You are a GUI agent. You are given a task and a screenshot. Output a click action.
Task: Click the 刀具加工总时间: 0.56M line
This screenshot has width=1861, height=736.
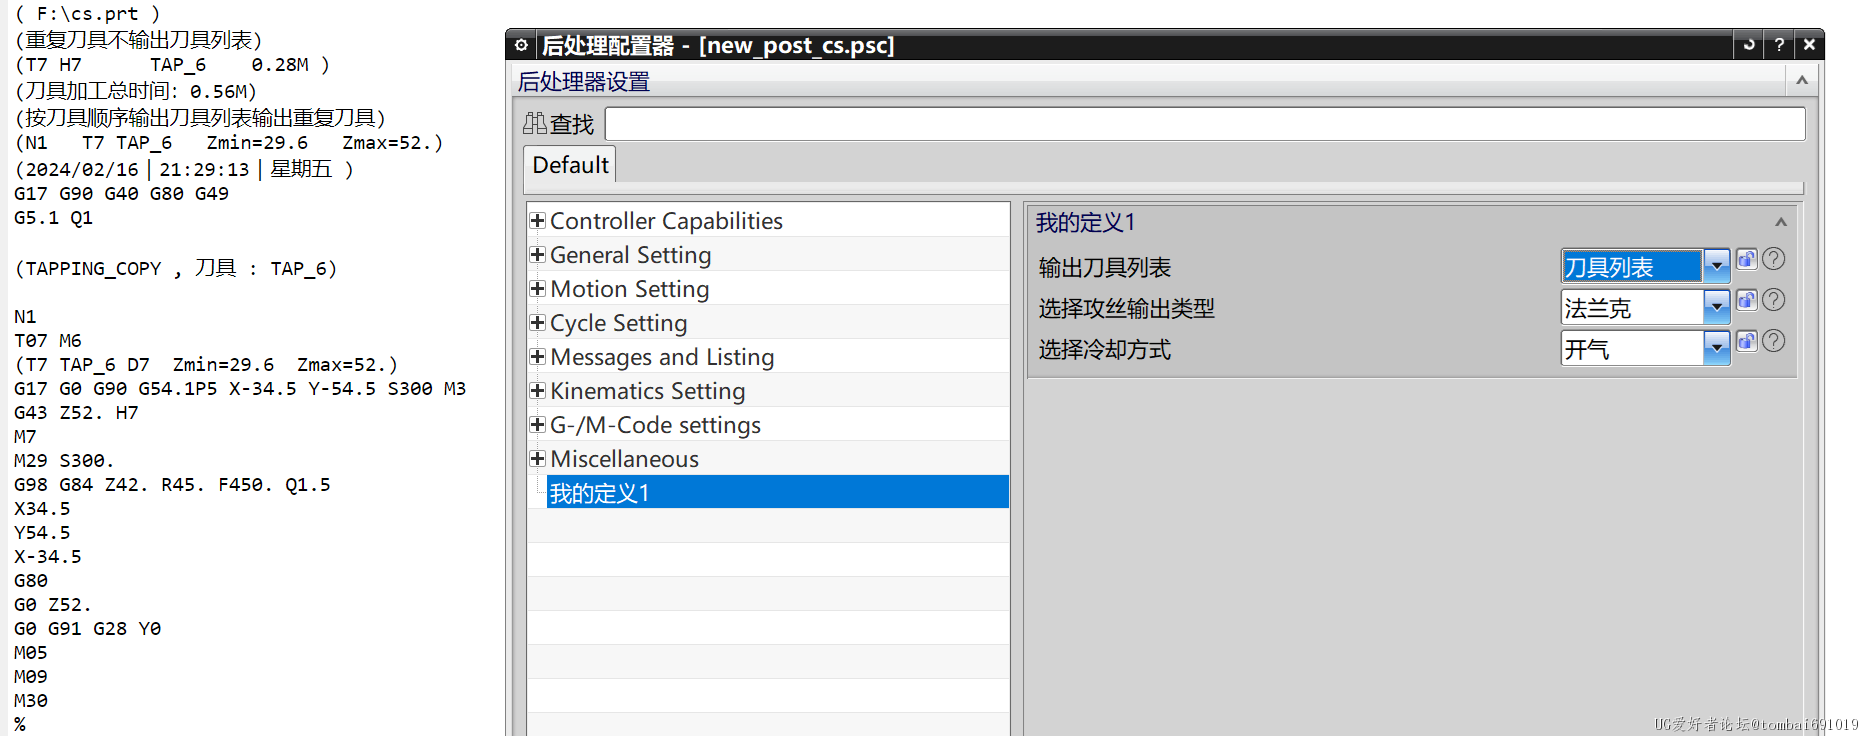[x=136, y=91]
